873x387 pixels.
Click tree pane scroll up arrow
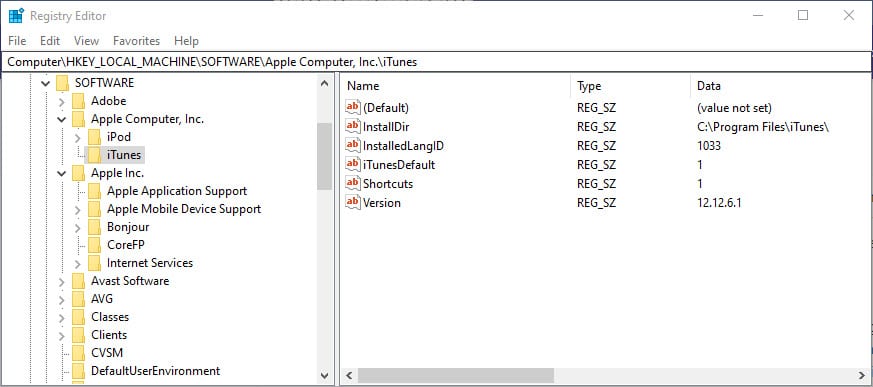pyautogui.click(x=325, y=84)
